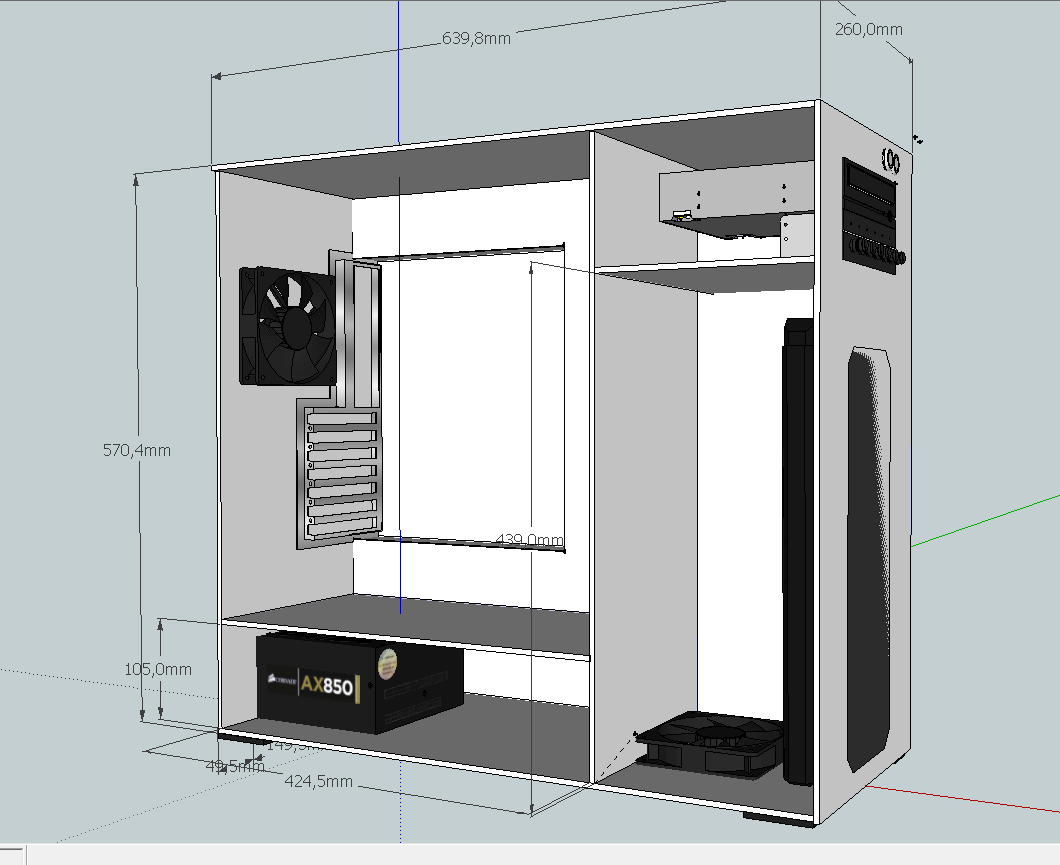Click the fan lying on the case floor
The height and width of the screenshot is (865, 1060).
coord(710,744)
